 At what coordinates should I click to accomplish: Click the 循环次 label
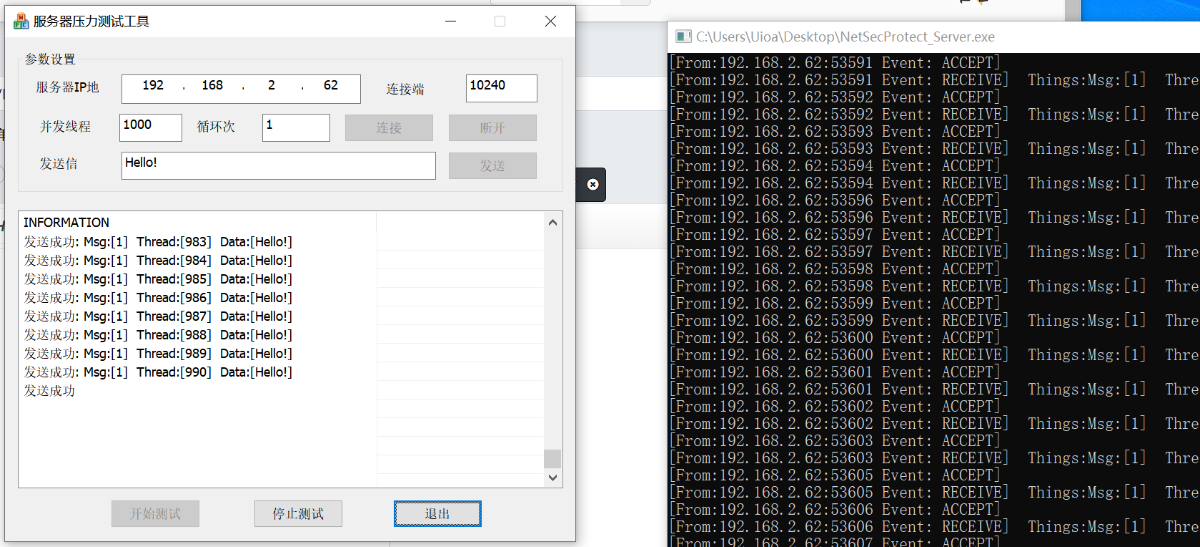216,127
